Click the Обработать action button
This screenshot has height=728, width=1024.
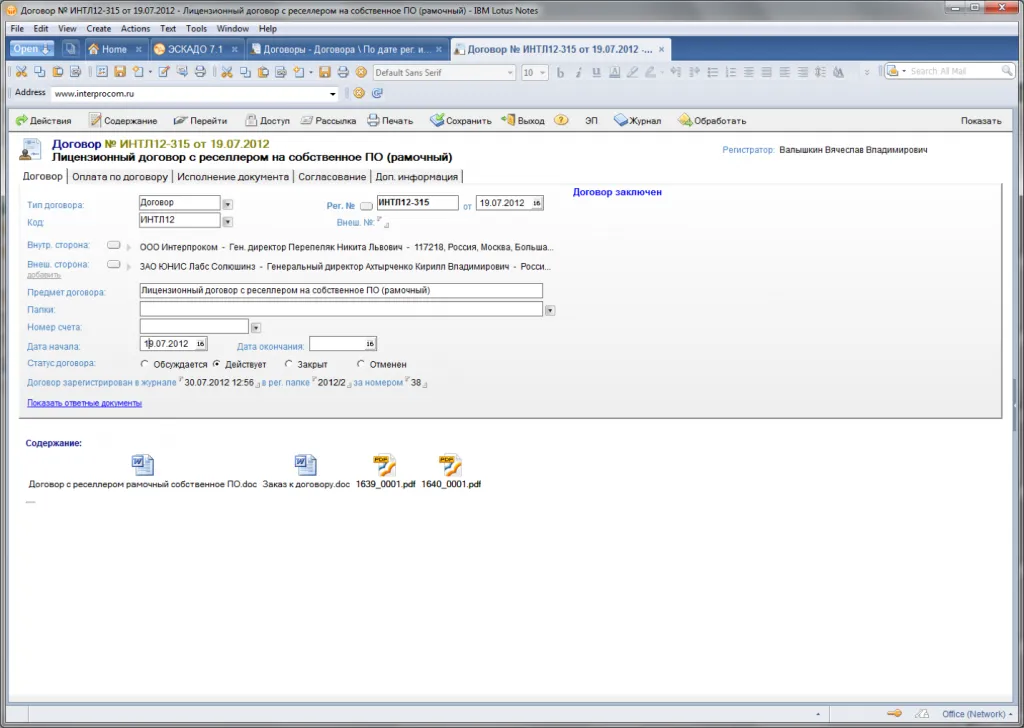pyautogui.click(x=712, y=121)
